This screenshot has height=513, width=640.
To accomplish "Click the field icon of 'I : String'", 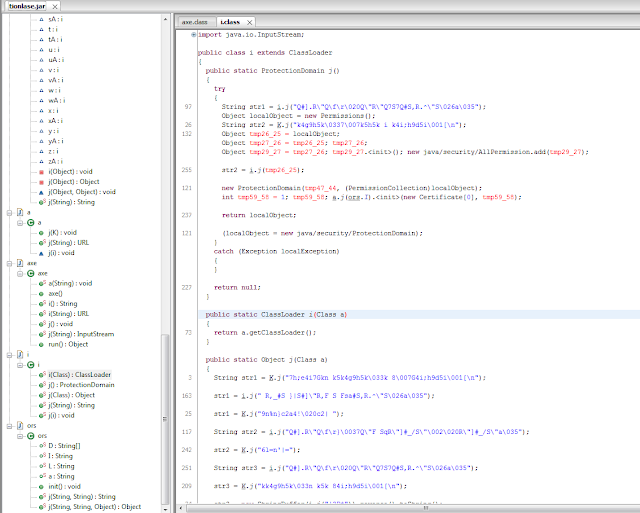I will point(42,456).
